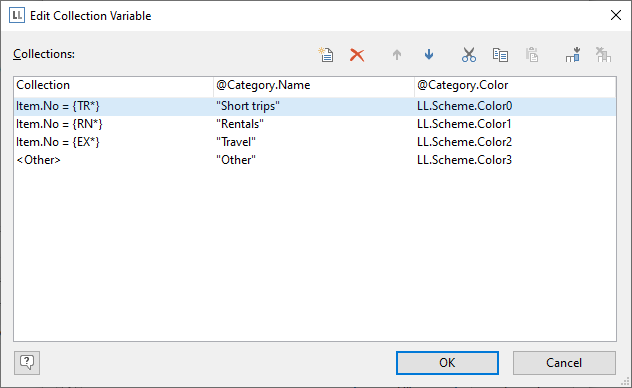Viewport: 632px width, 388px height.
Task: Move the collection down with blue arrow
Action: [x=429, y=54]
